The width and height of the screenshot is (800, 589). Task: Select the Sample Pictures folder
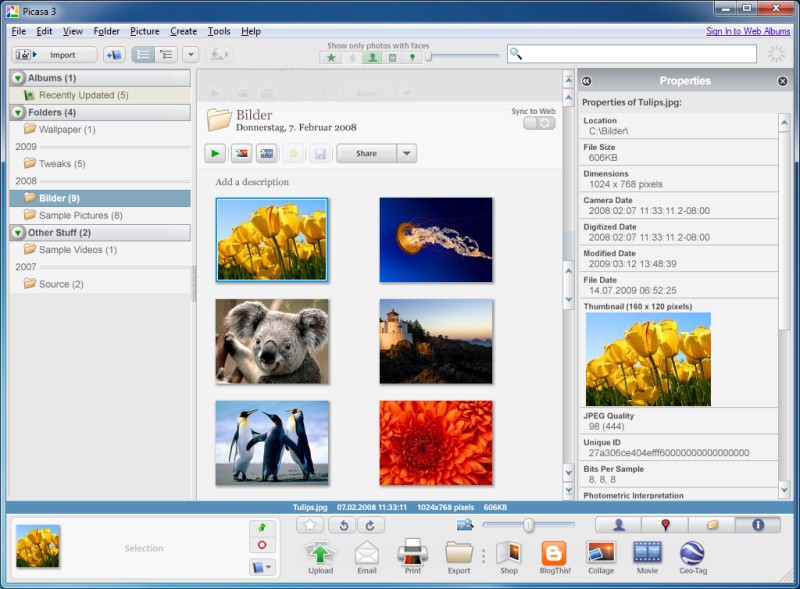(x=100, y=215)
